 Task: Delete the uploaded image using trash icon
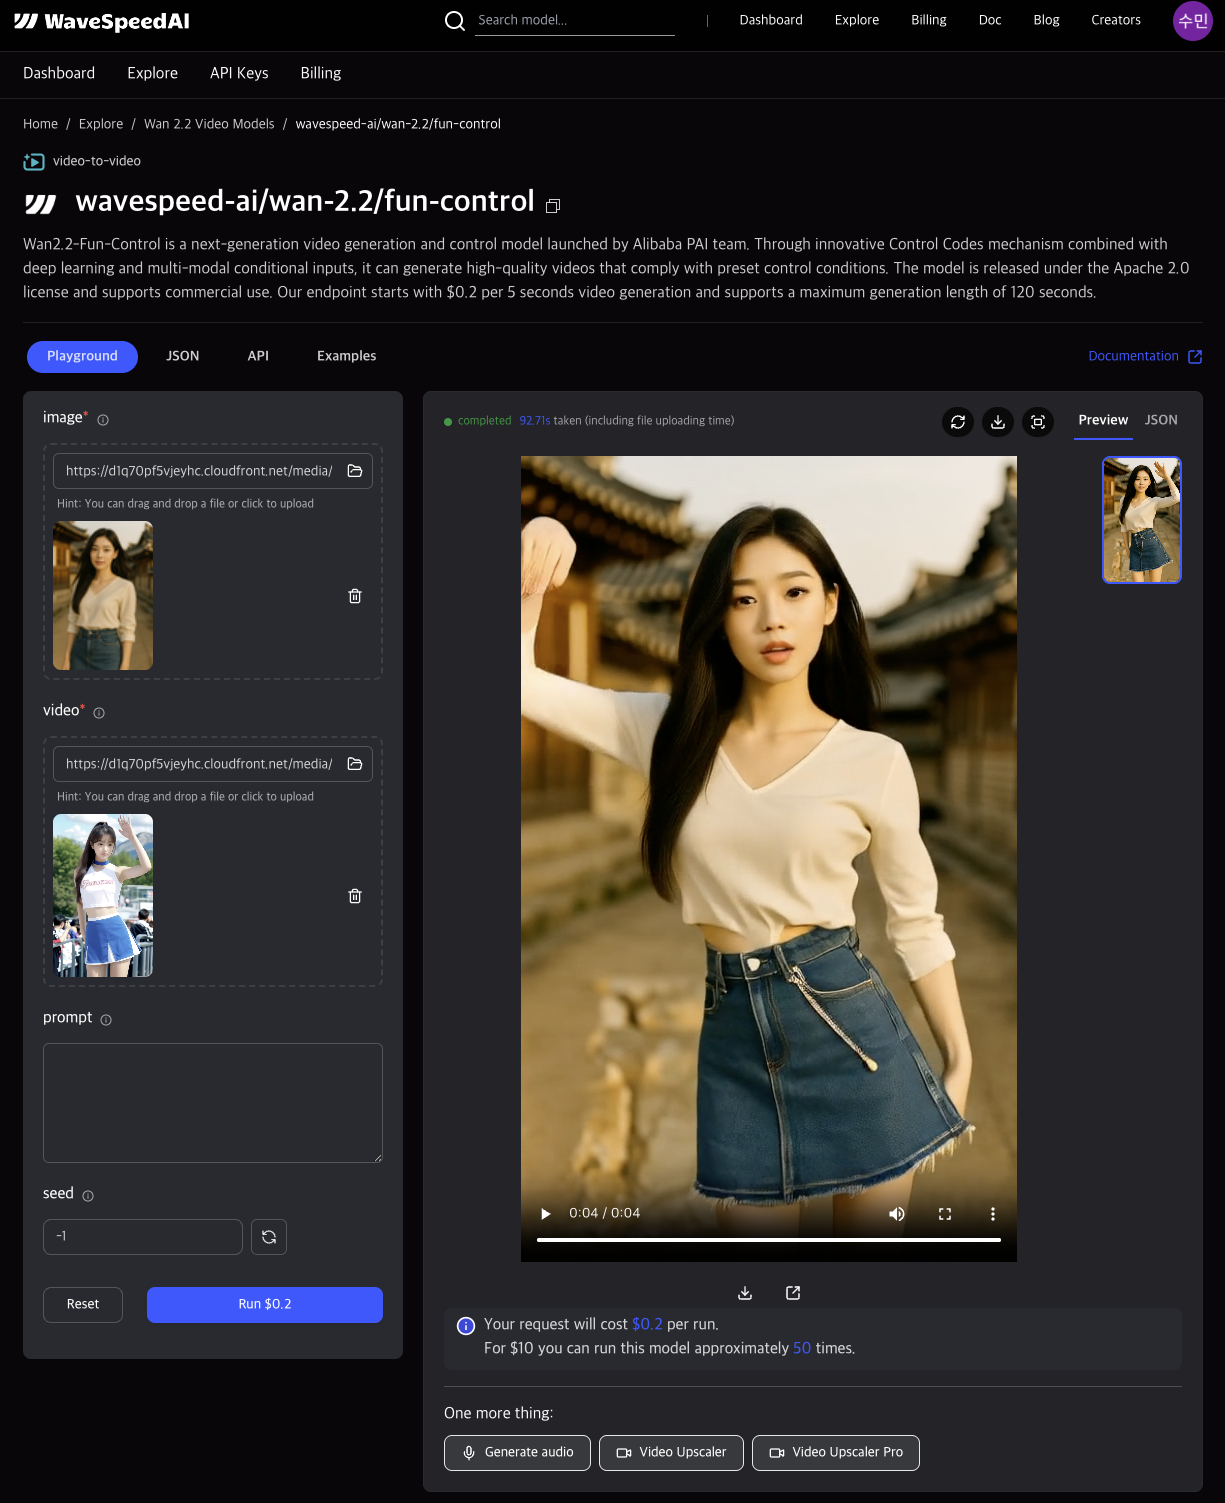tap(355, 595)
